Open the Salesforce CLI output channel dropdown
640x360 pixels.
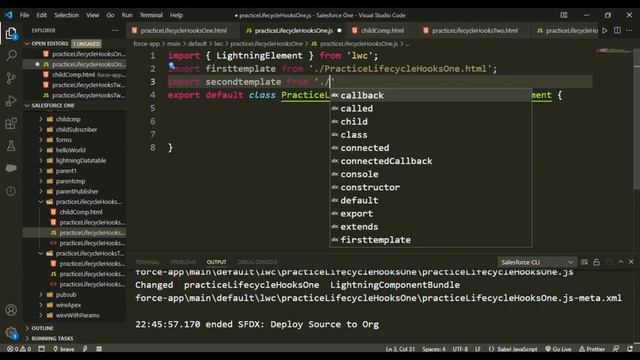[x=537, y=262]
